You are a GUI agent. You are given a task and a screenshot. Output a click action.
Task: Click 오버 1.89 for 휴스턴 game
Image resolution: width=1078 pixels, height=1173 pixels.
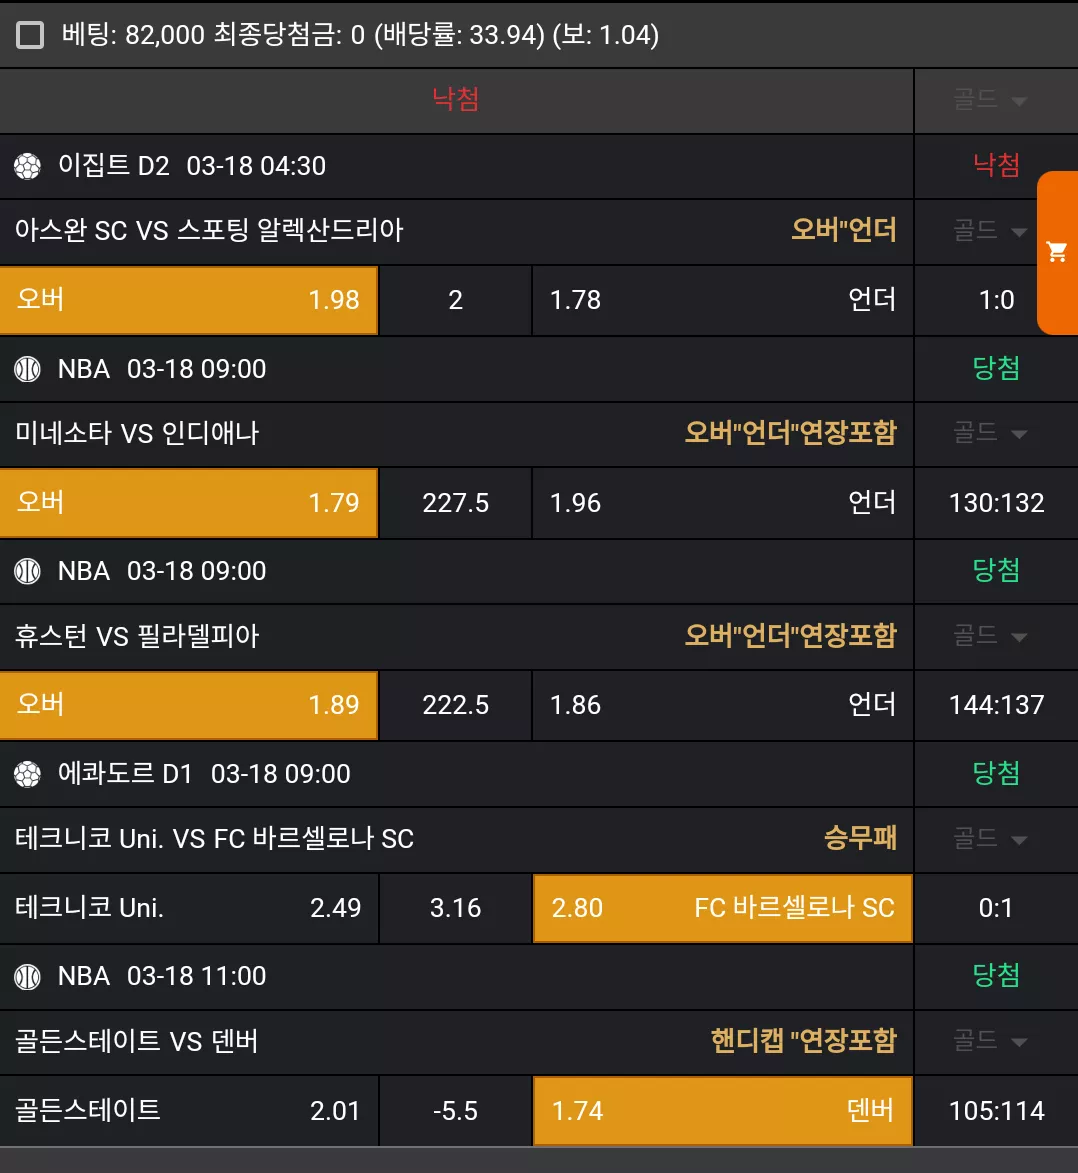pyautogui.click(x=189, y=705)
